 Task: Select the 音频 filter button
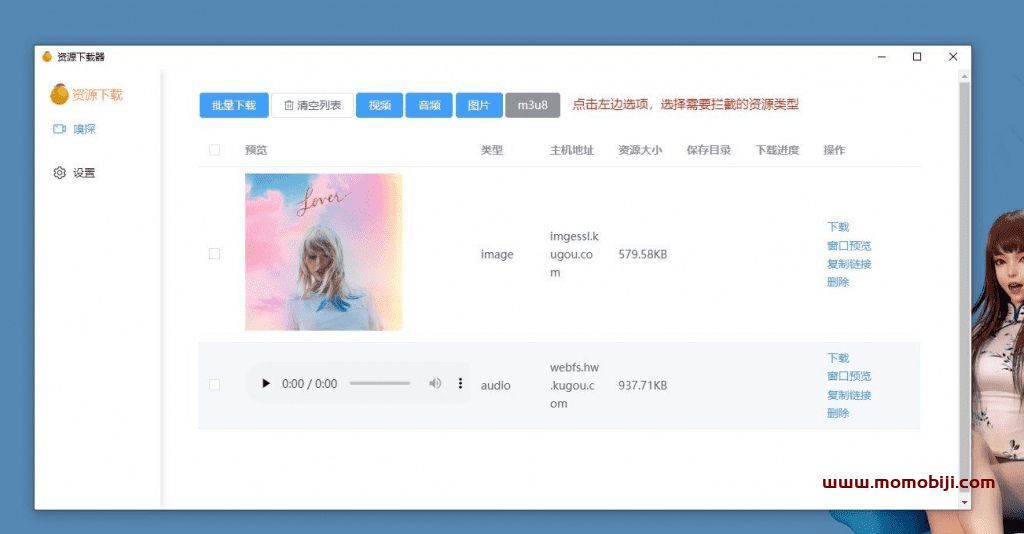[x=429, y=105]
